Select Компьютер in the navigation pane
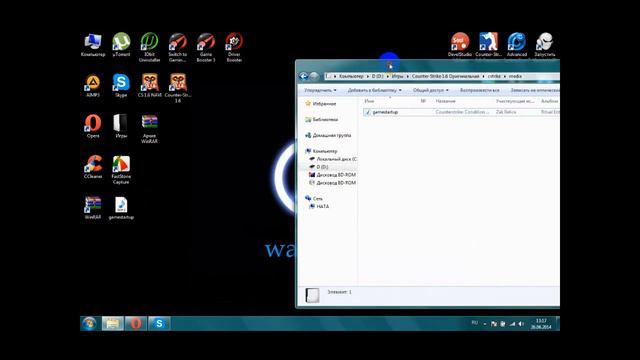Screen dimensions: 640x360 point(321,151)
